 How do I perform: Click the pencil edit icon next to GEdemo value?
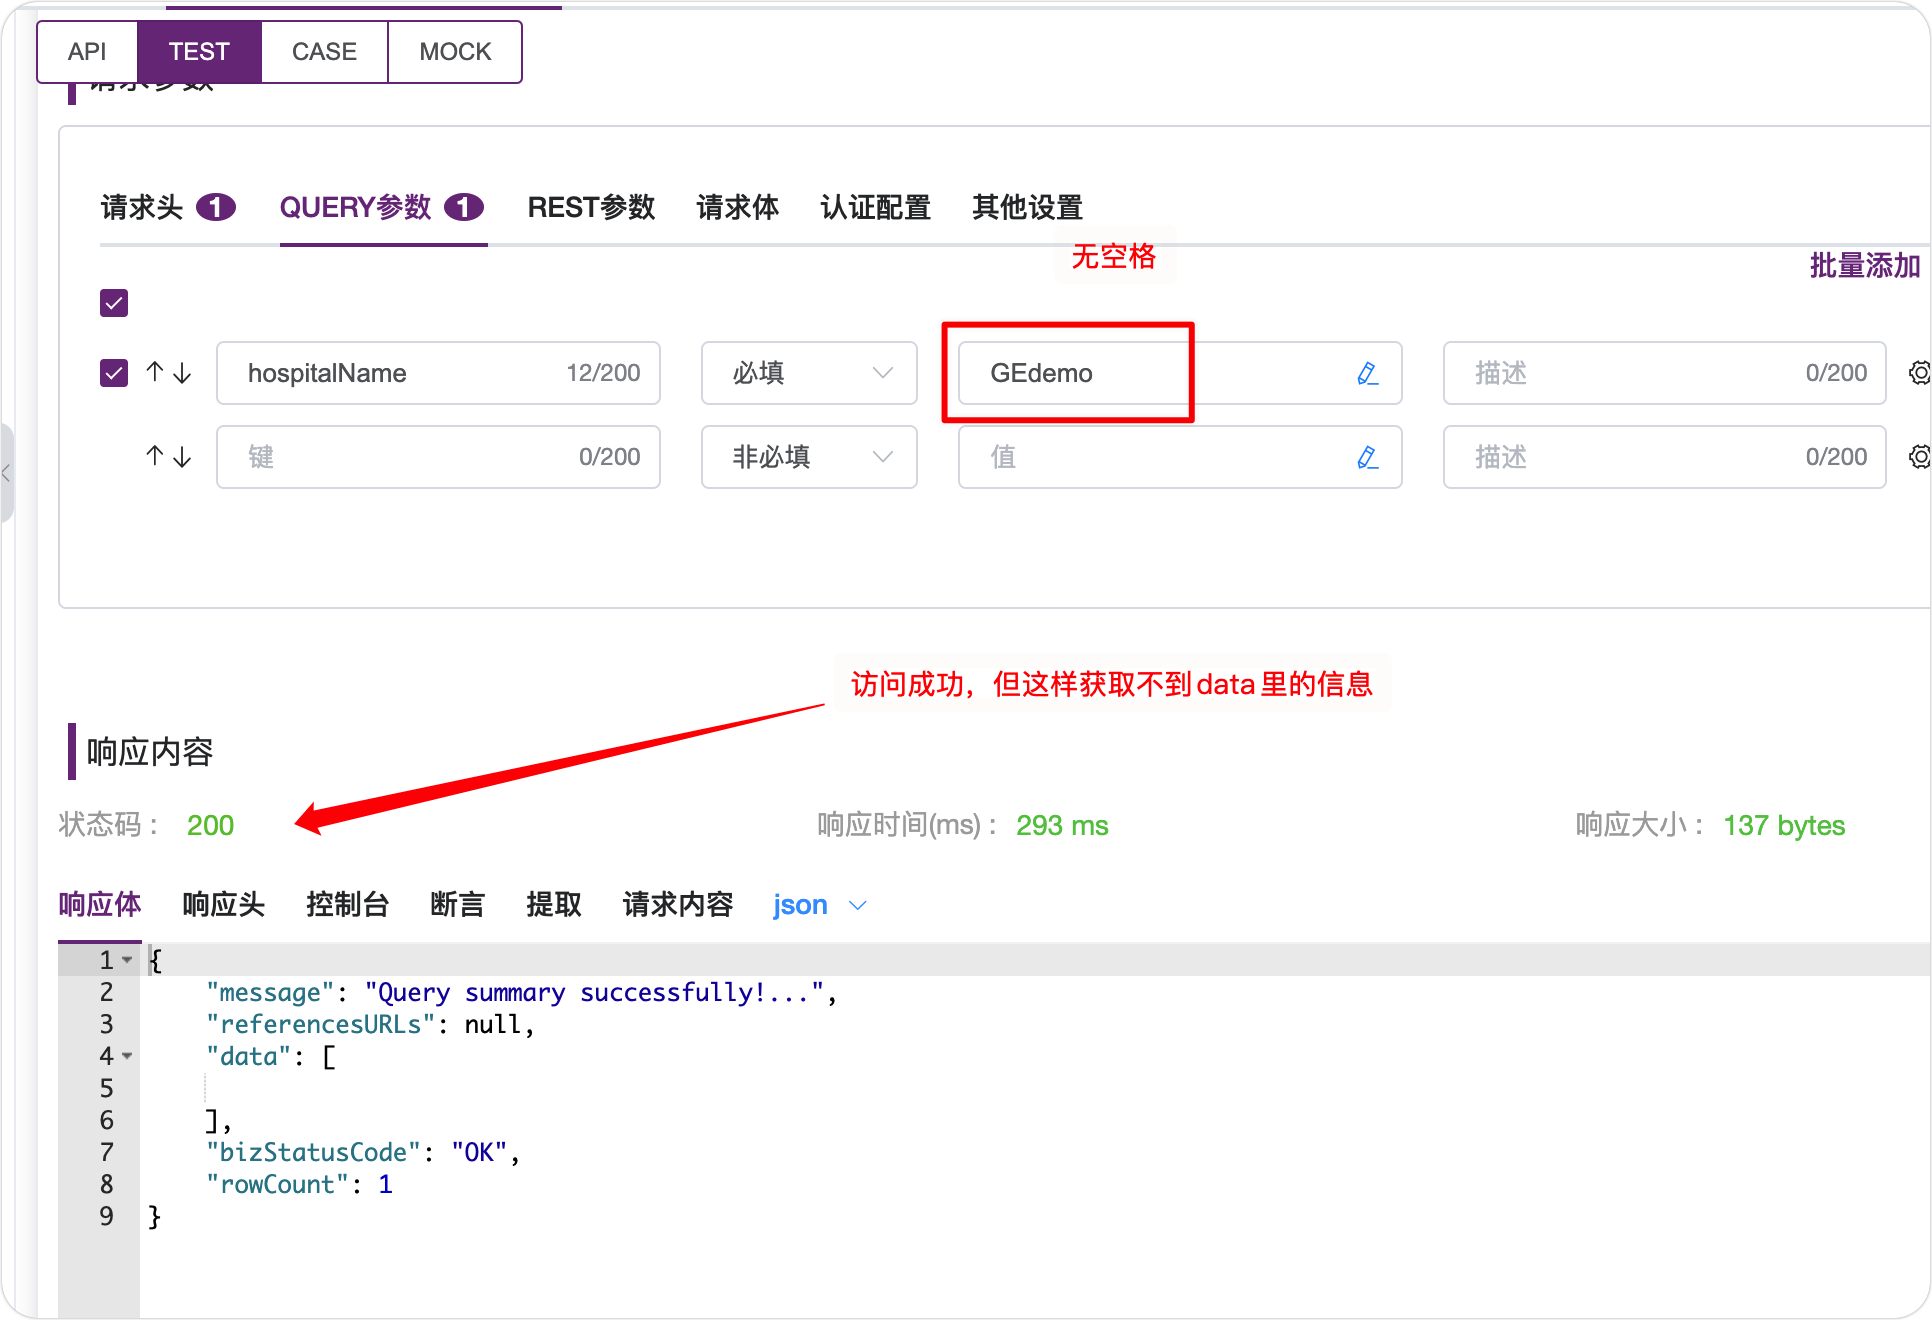[x=1367, y=373]
